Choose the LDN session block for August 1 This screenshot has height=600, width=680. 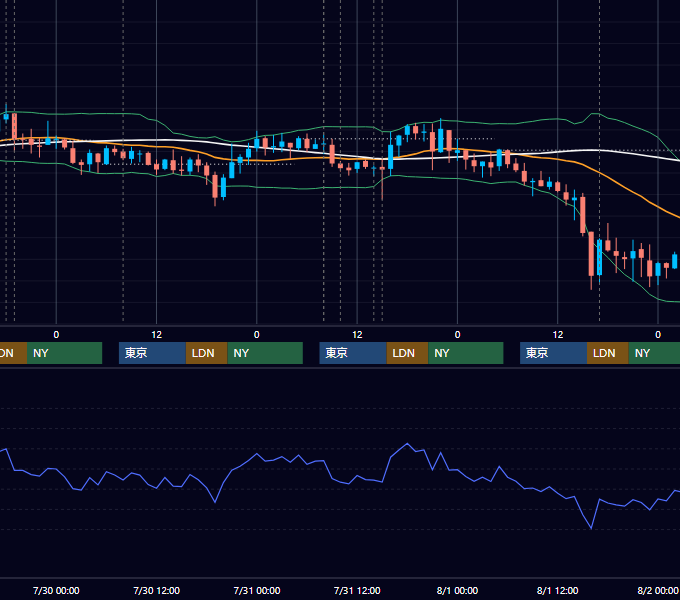click(608, 353)
